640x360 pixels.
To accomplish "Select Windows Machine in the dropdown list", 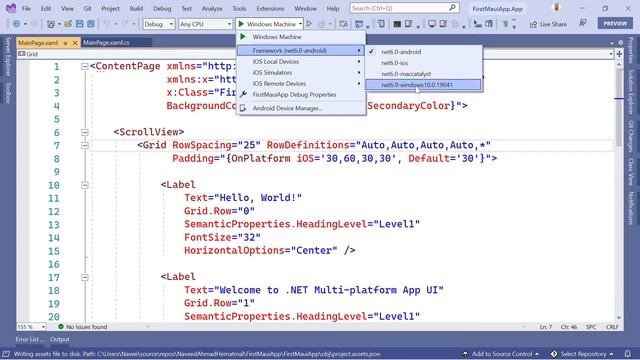I will pyautogui.click(x=301, y=37).
